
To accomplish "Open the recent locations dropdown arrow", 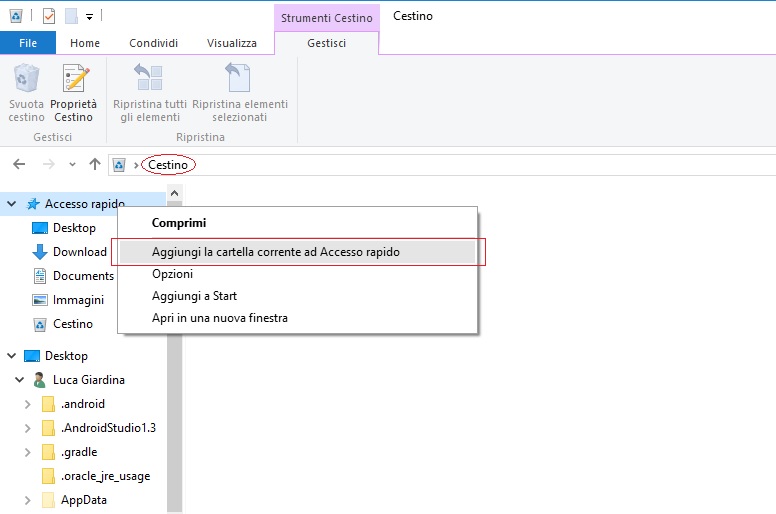I will [x=72, y=164].
